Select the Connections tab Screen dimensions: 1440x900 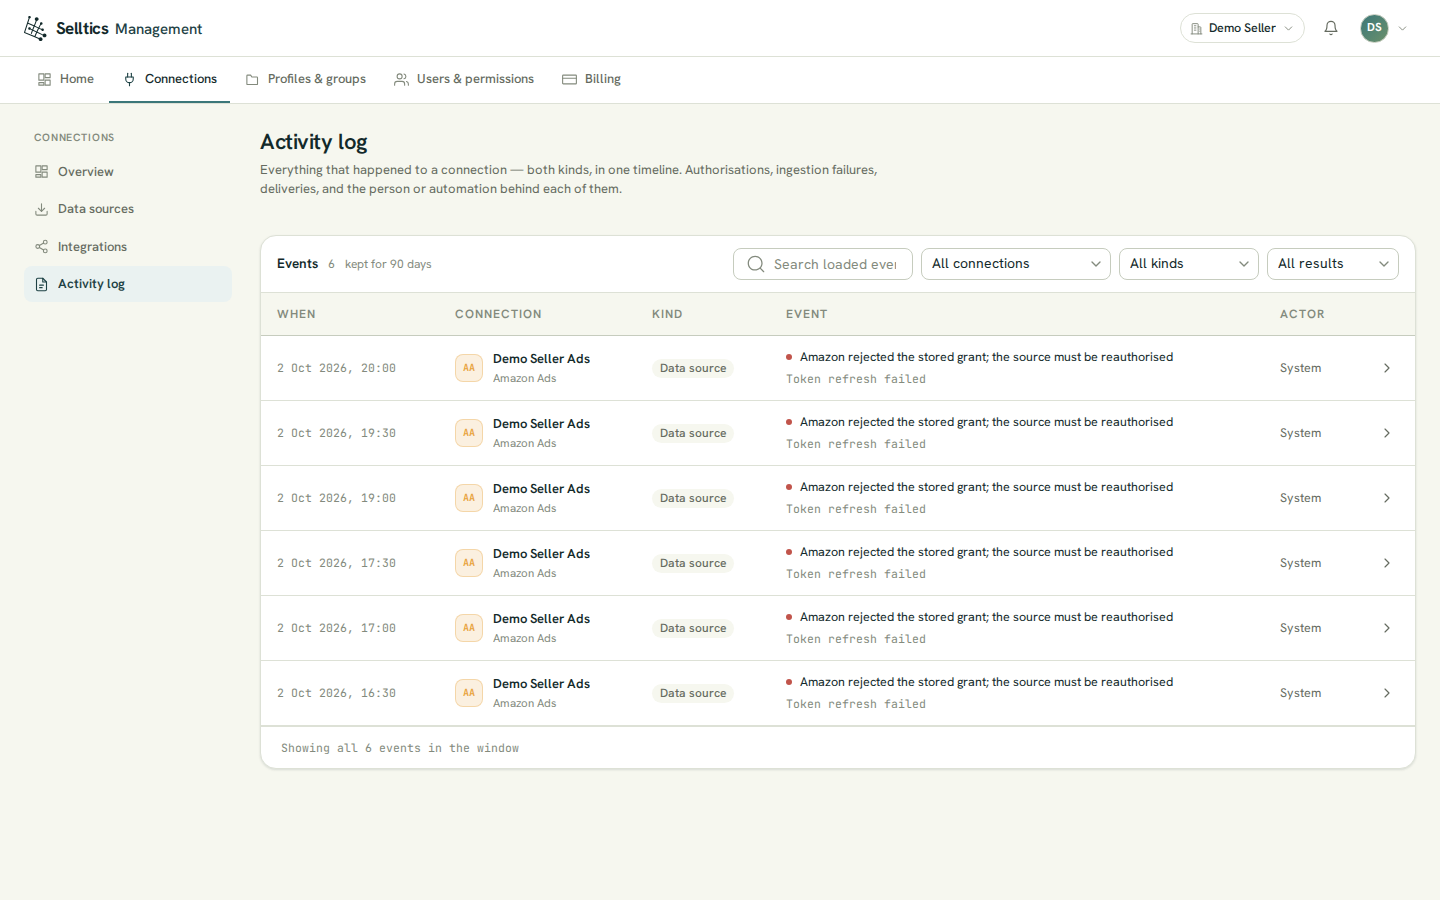pos(170,79)
